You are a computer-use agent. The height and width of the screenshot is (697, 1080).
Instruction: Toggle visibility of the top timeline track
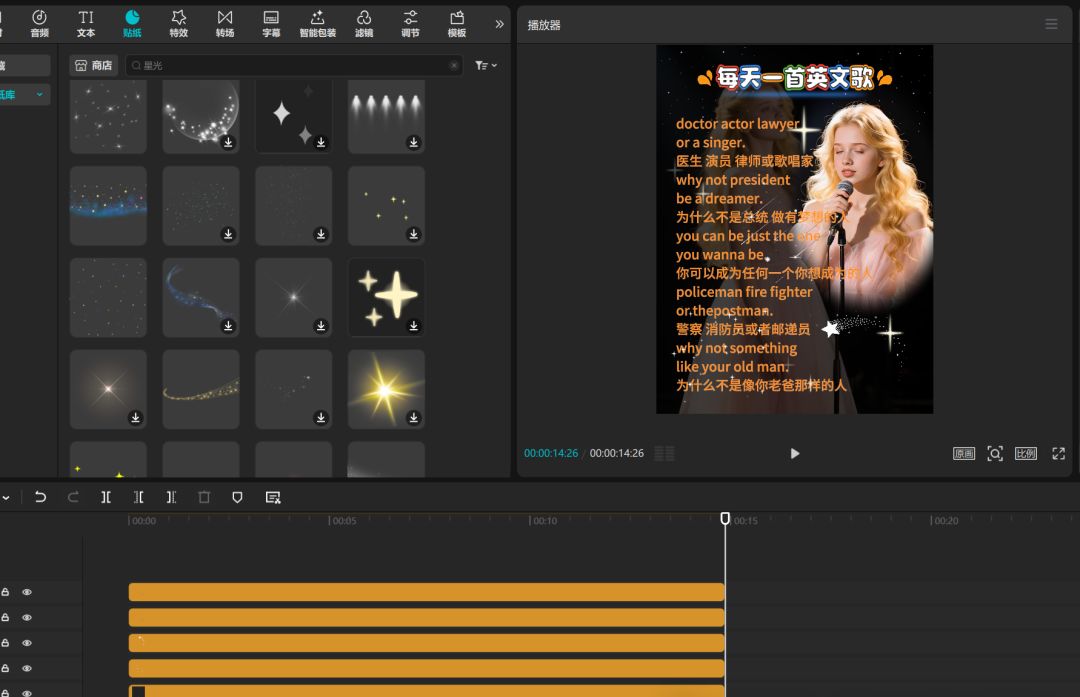point(27,592)
